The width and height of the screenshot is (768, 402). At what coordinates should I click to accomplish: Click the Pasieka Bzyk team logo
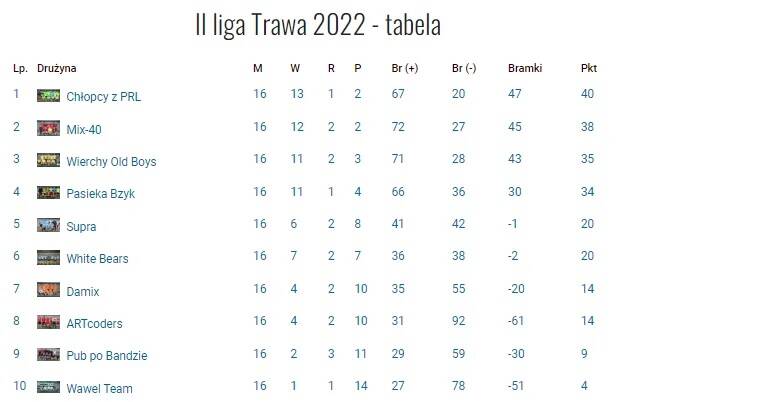48,192
